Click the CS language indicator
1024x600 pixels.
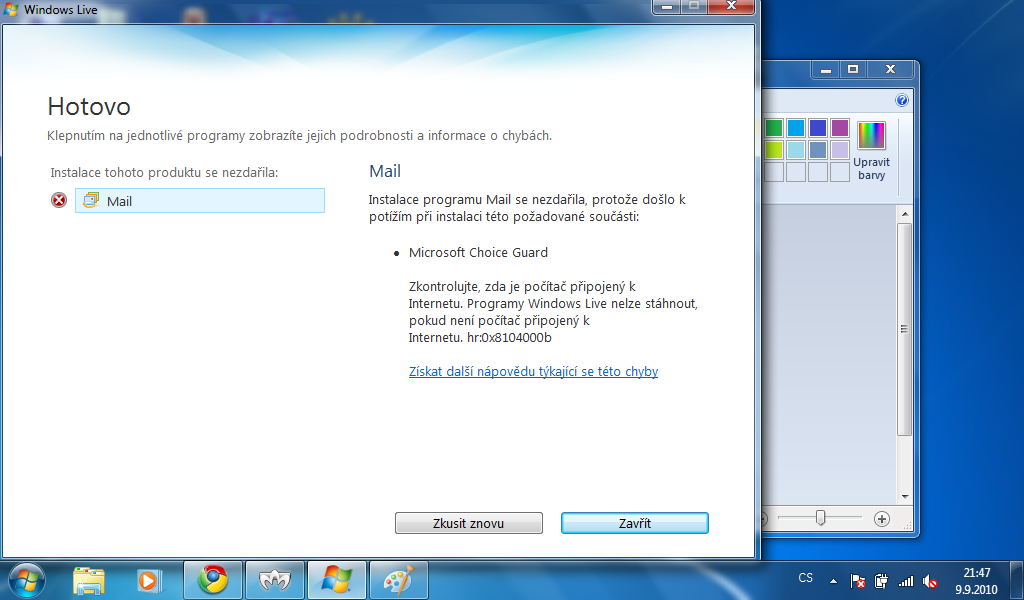pyautogui.click(x=806, y=578)
